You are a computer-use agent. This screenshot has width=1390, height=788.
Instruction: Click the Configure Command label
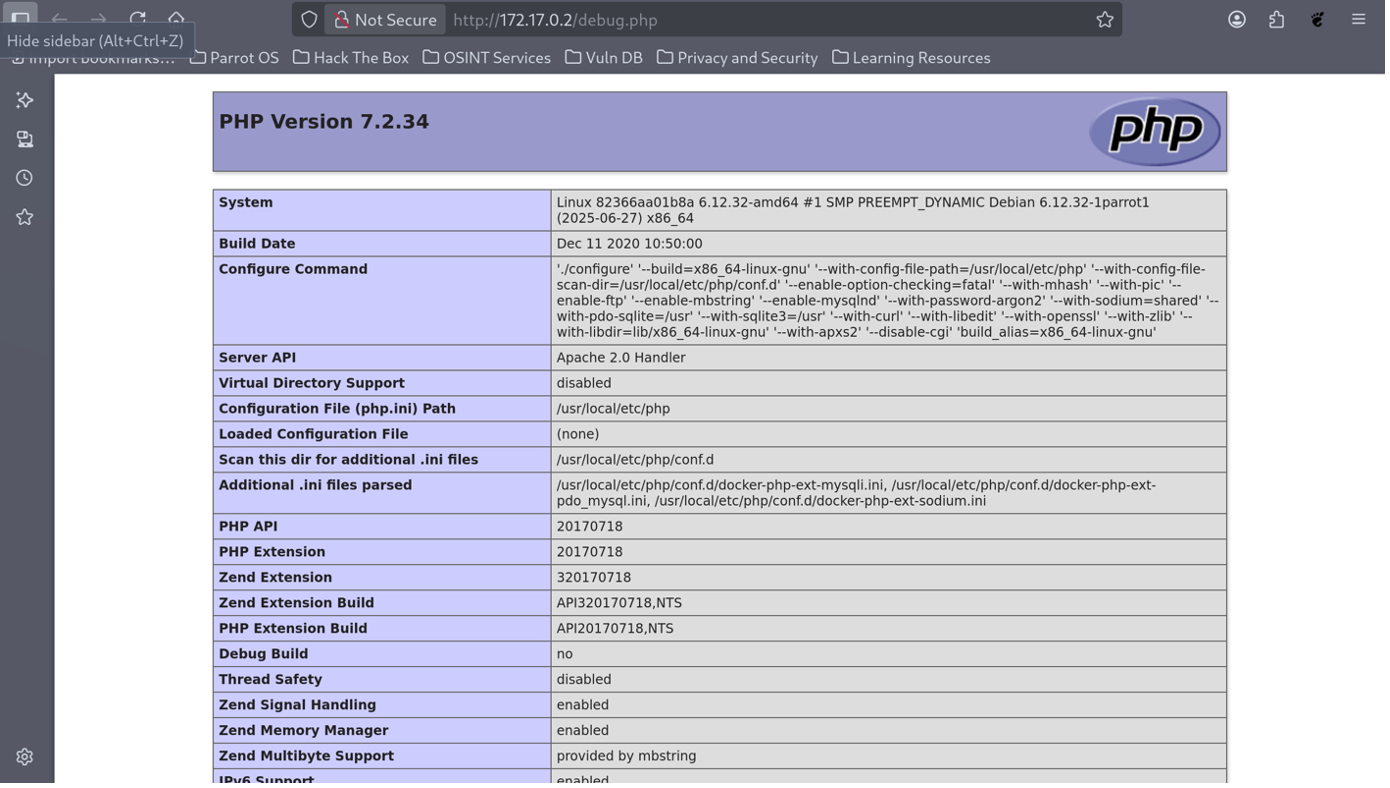click(293, 269)
